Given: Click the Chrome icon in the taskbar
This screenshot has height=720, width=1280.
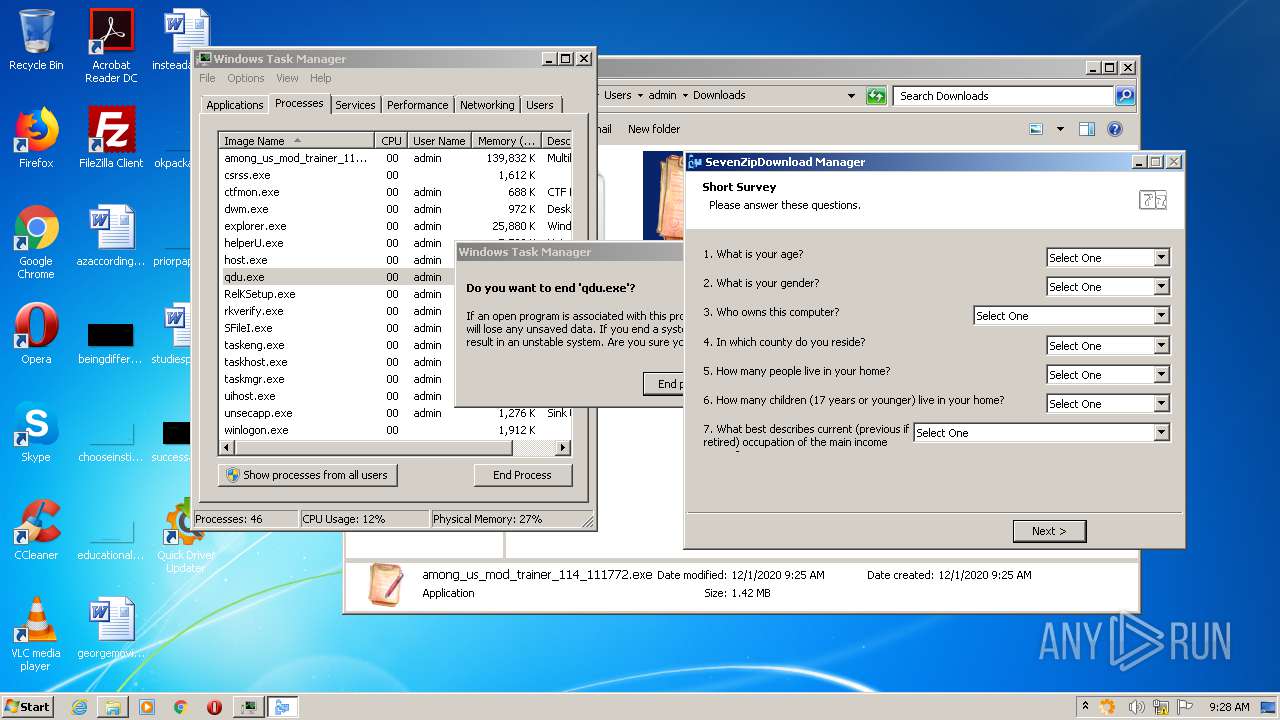Looking at the screenshot, I should click(180, 707).
